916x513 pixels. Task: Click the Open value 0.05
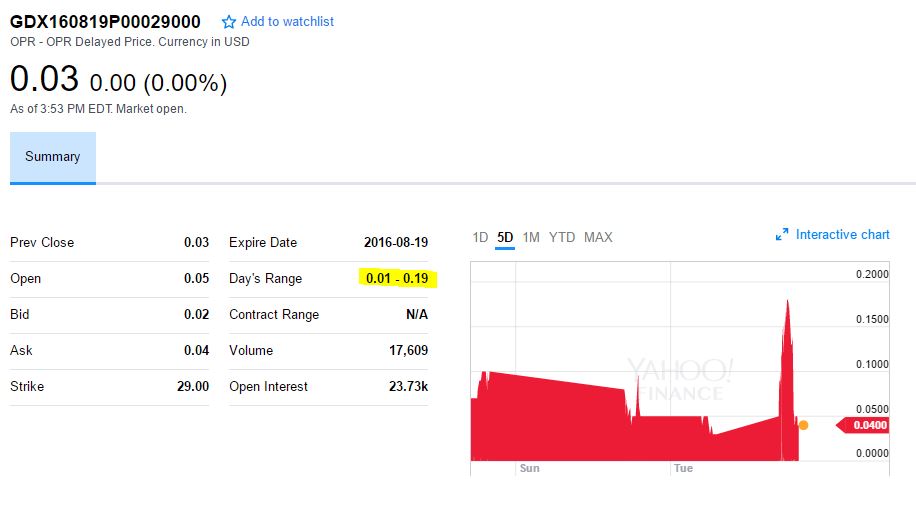196,278
